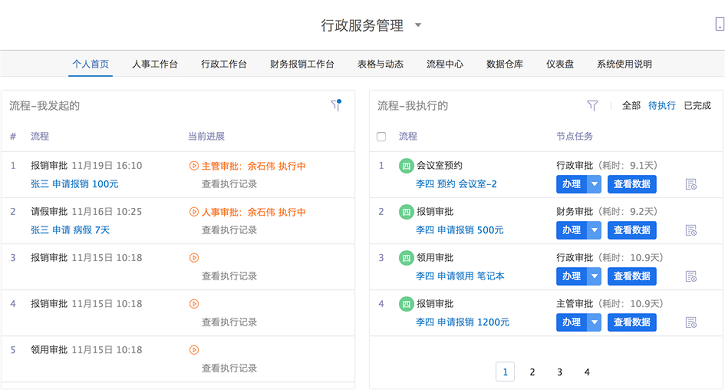Tick the select-all checkbox beside 流程 header

(381, 136)
